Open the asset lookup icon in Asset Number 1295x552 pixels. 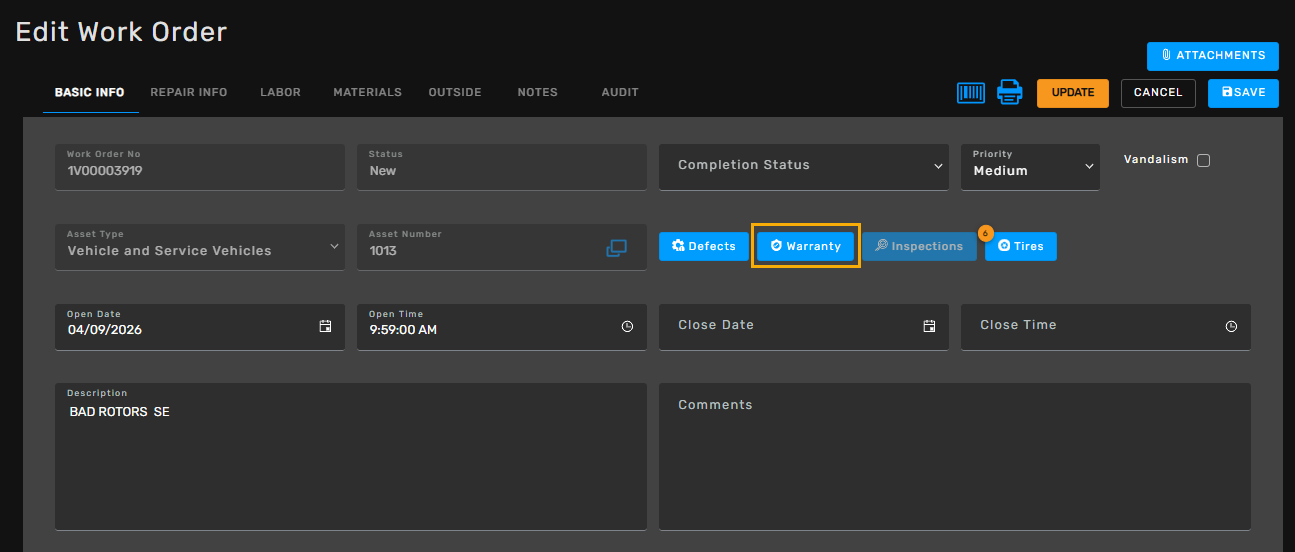(x=616, y=248)
